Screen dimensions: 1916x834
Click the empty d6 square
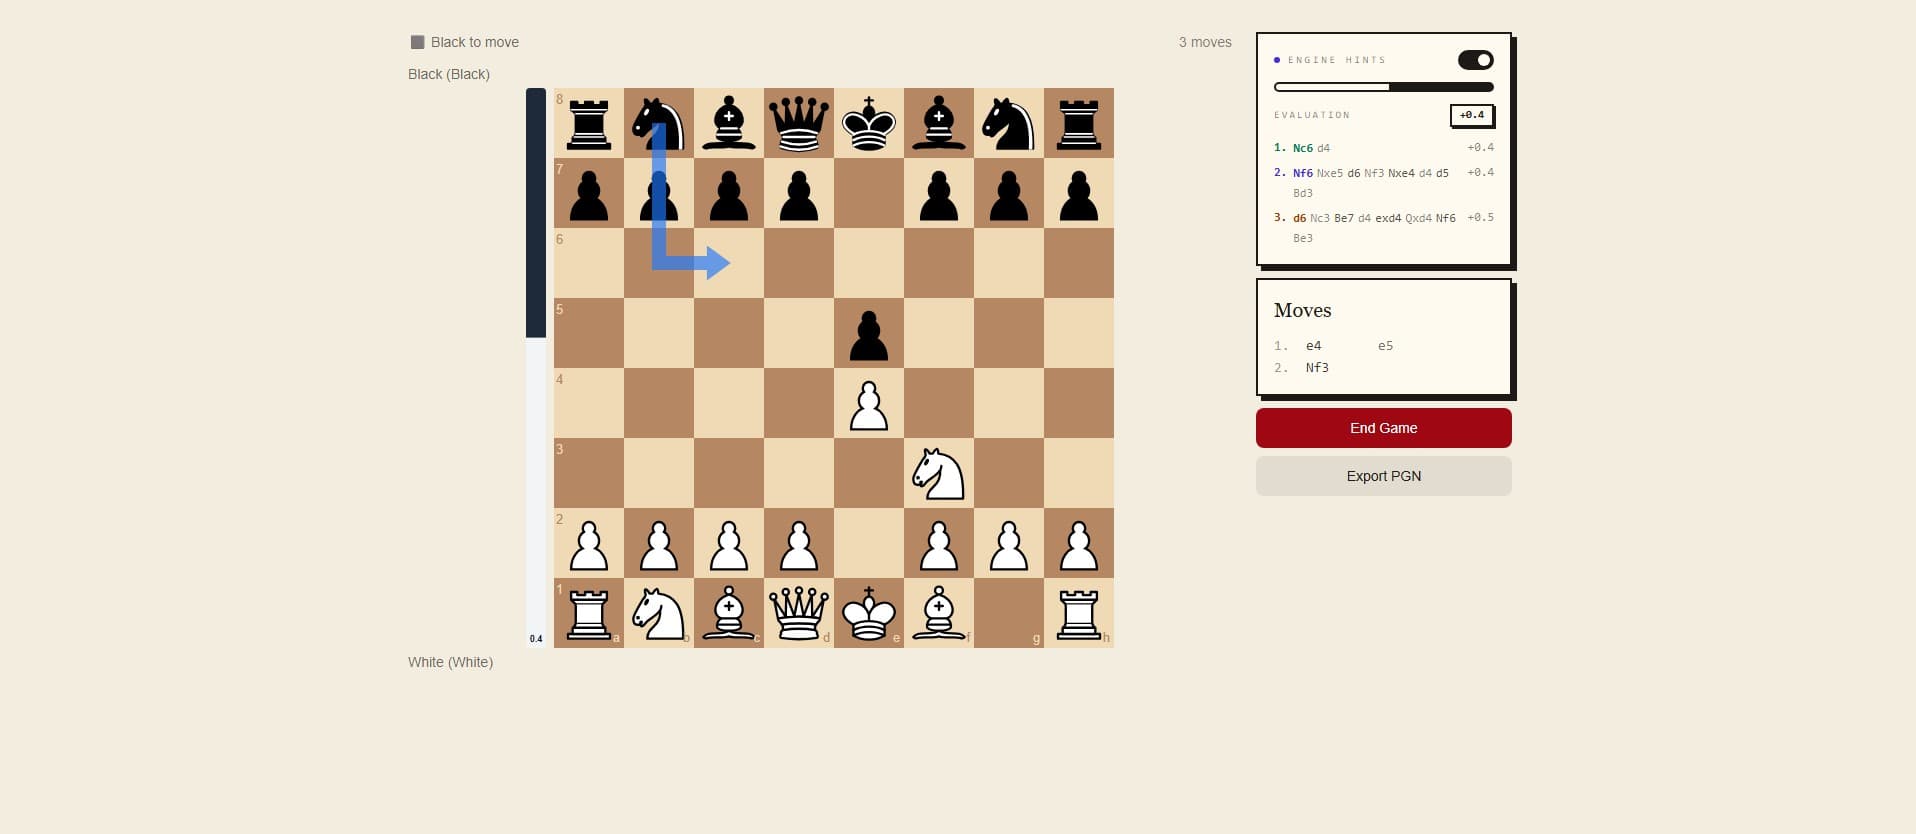(x=799, y=263)
